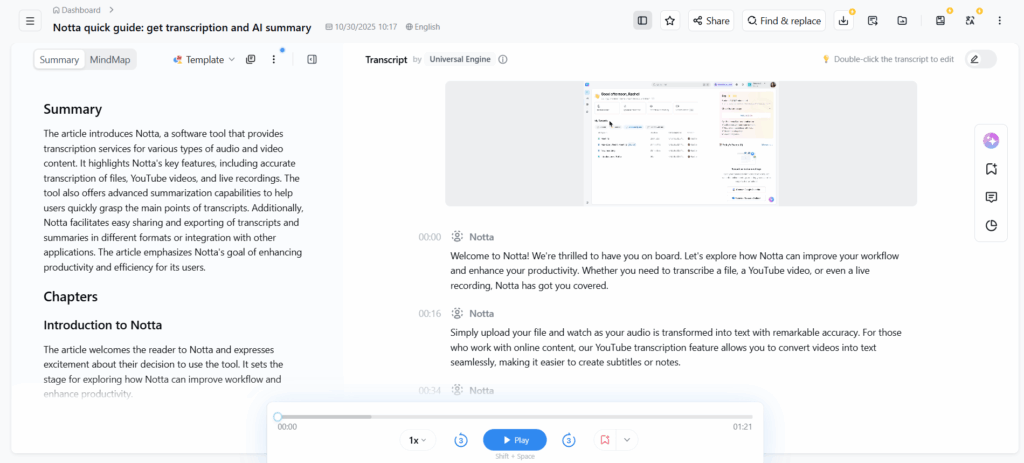The width and height of the screenshot is (1024, 463).
Task: Click the translate icon
Action: pyautogui.click(x=970, y=21)
